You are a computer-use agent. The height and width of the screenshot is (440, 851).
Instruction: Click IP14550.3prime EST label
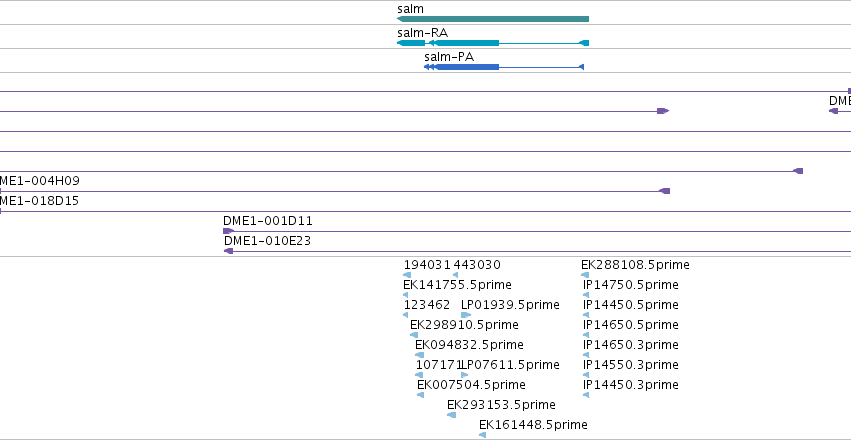pos(631,365)
